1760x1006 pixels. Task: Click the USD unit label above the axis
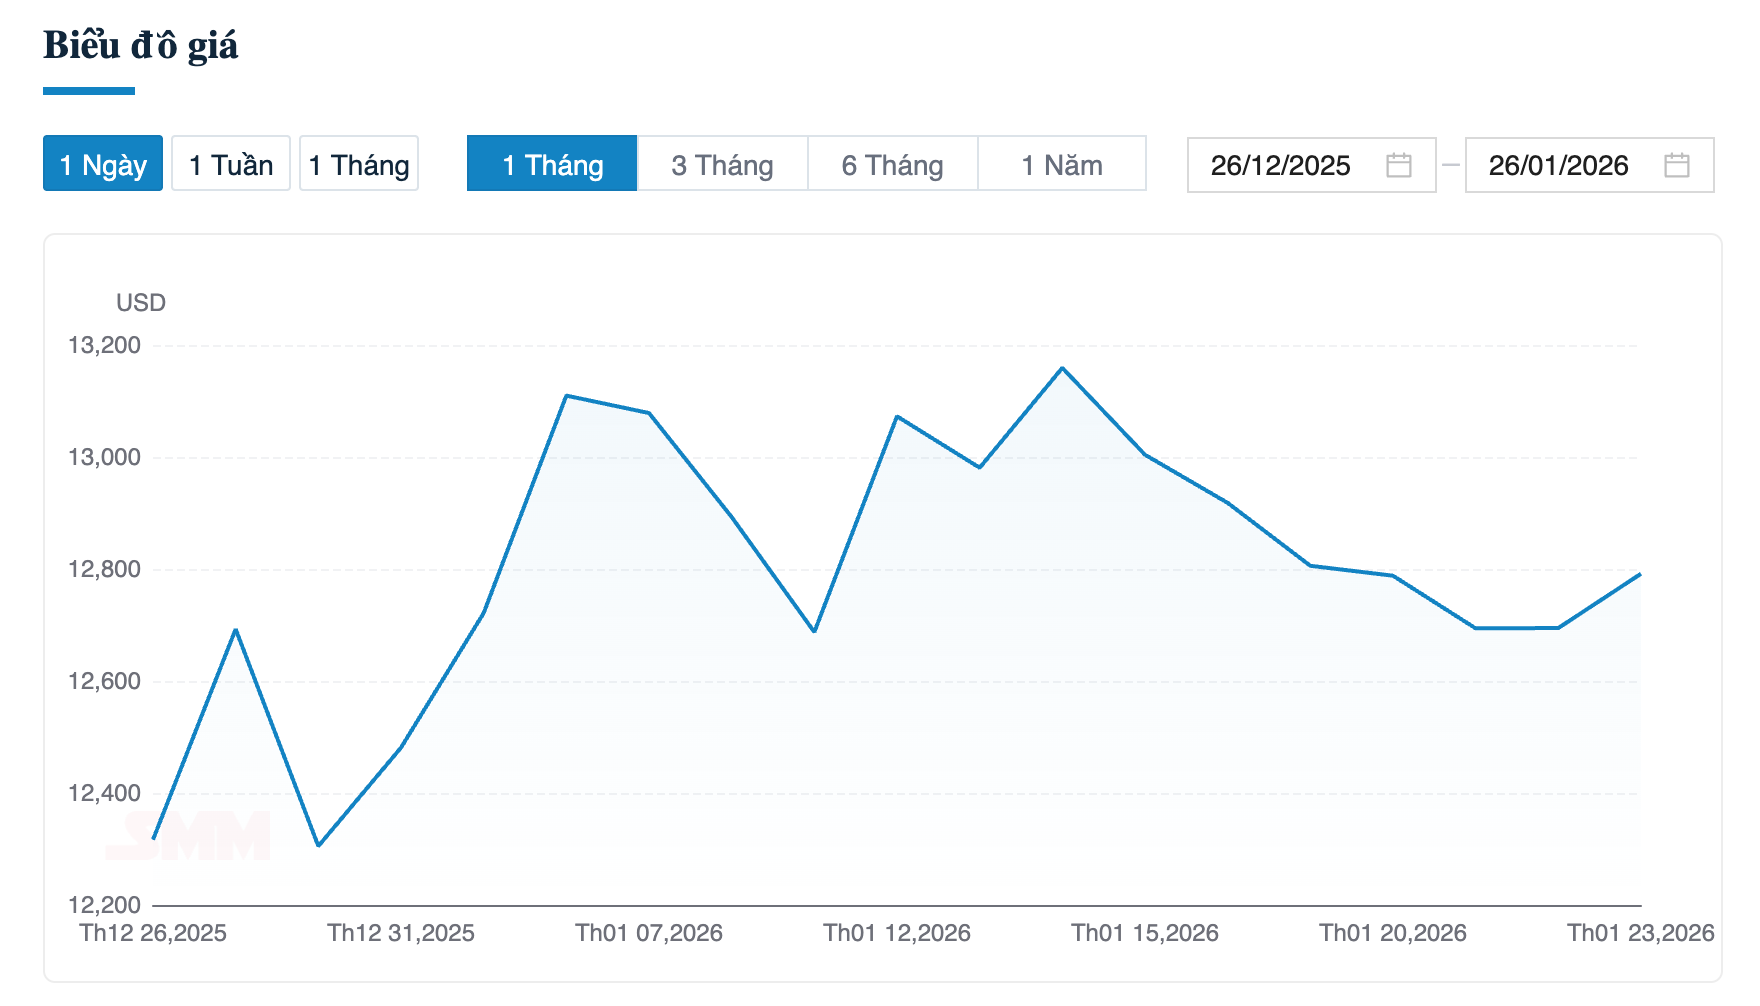coord(141,303)
